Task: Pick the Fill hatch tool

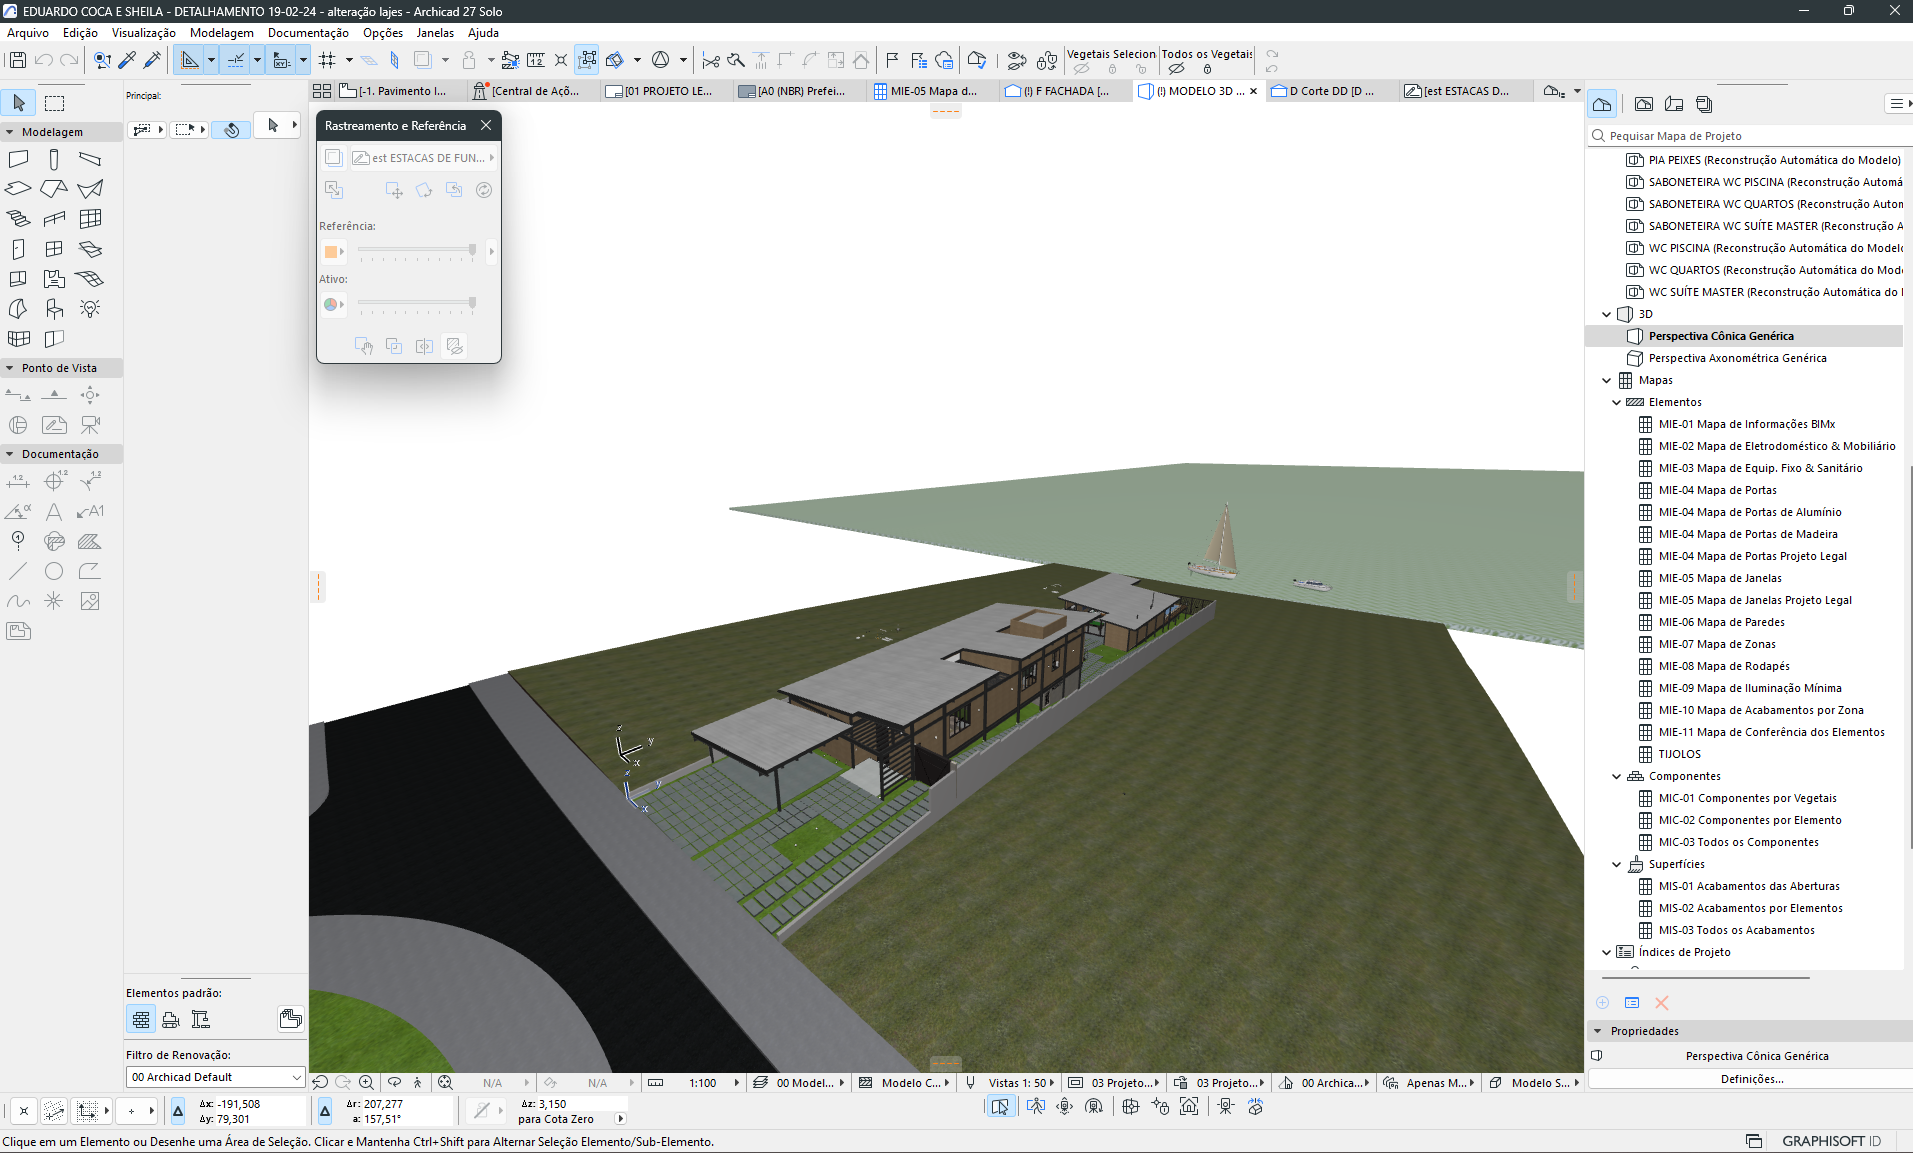Action: point(90,542)
